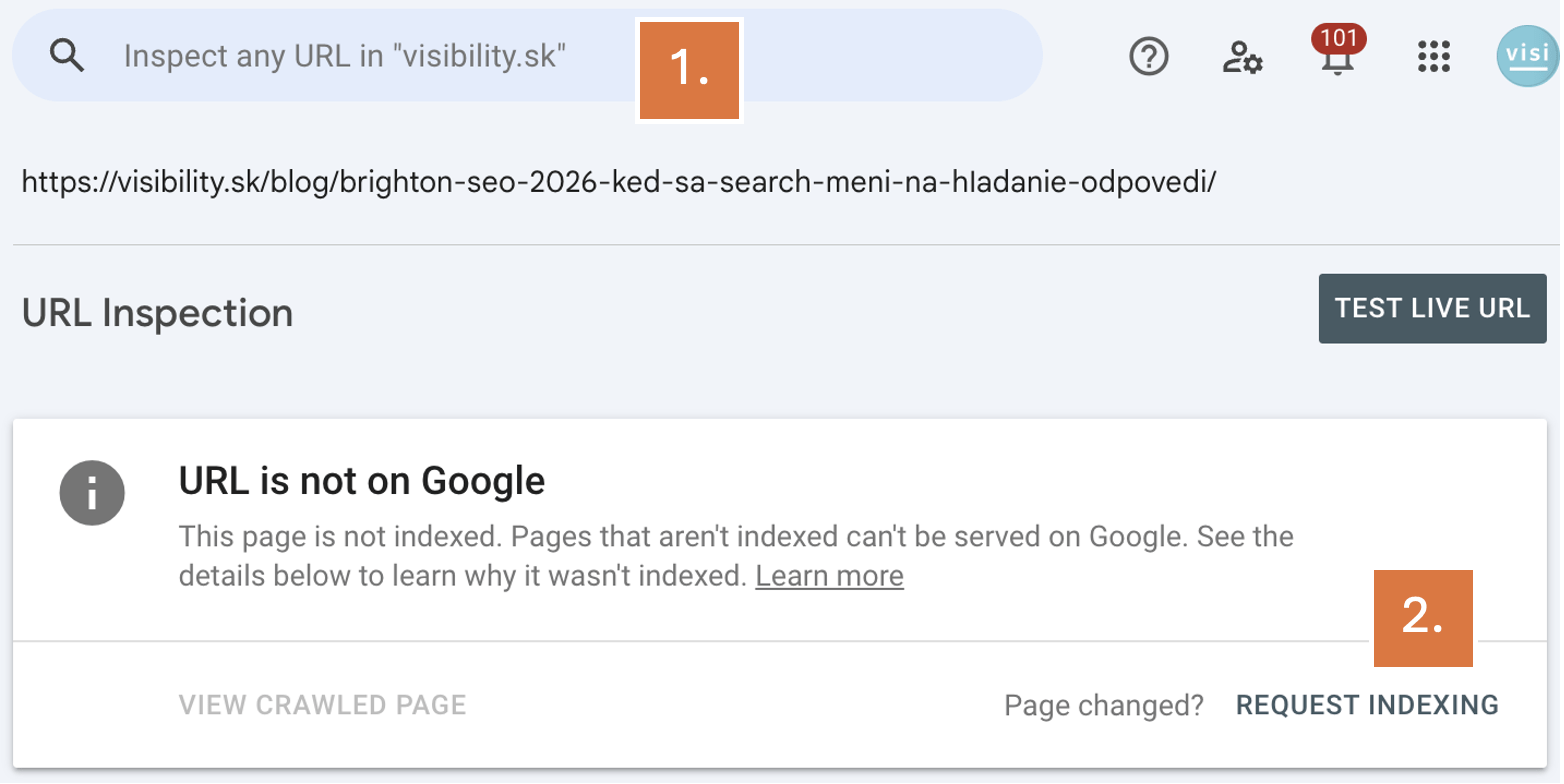Open users and permissions settings icon
The image size is (1564, 784).
[1243, 57]
